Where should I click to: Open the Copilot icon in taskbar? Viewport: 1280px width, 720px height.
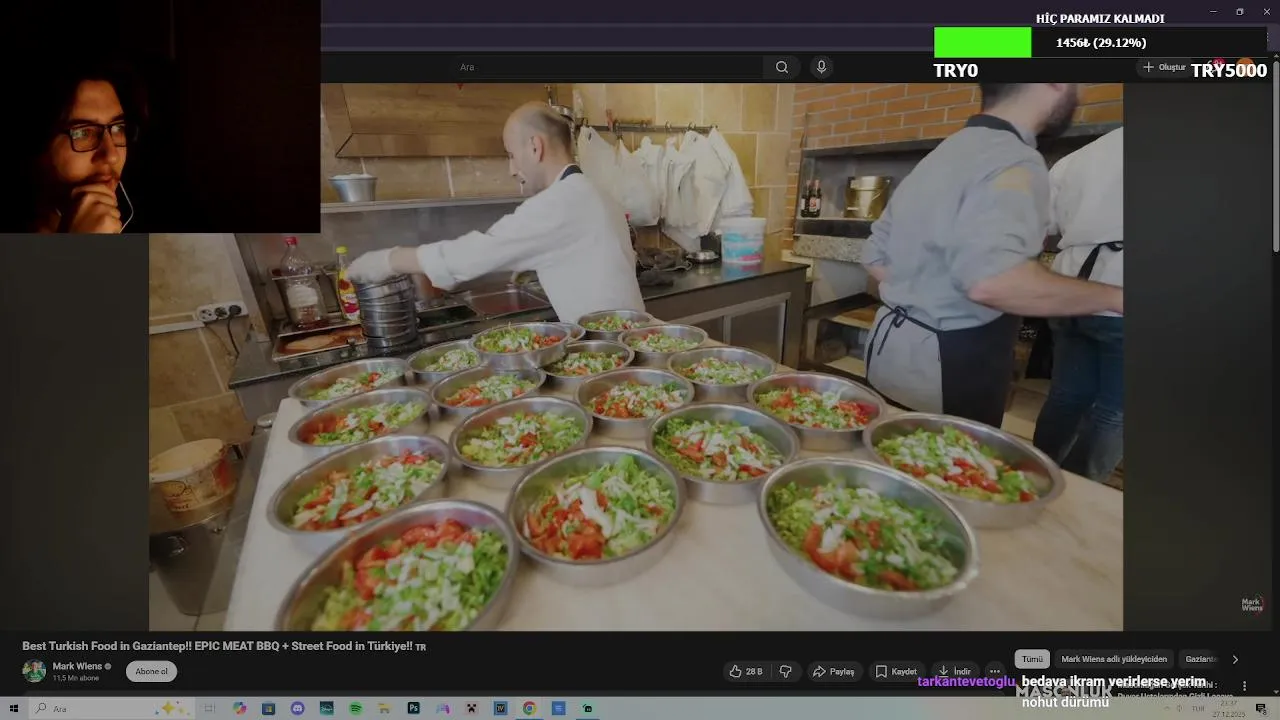[239, 708]
